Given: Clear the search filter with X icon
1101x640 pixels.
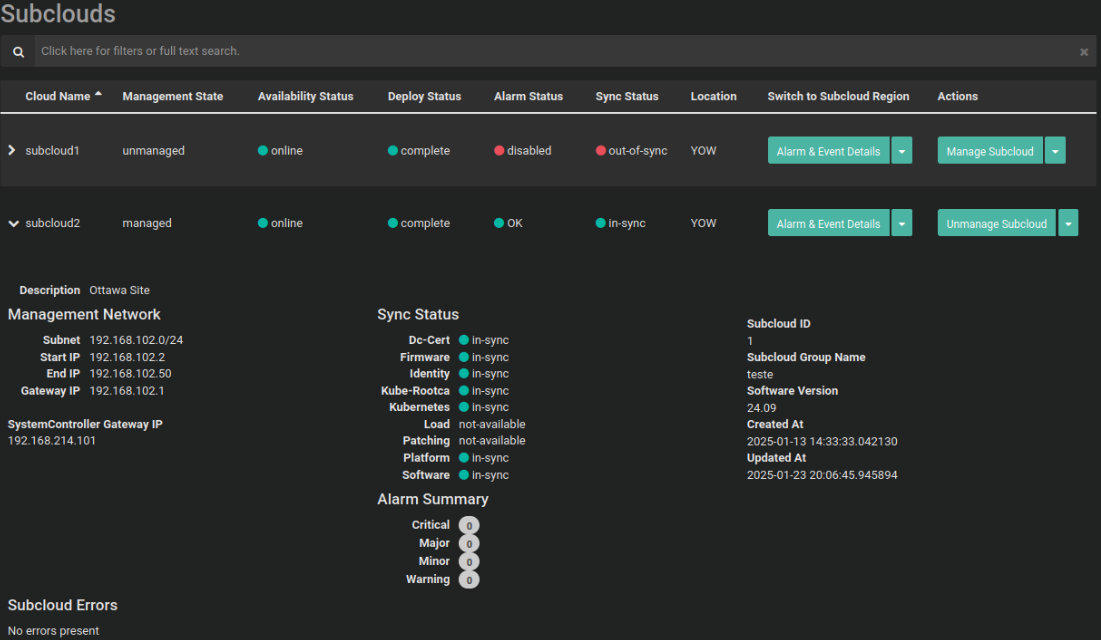Looking at the screenshot, I should [1083, 52].
